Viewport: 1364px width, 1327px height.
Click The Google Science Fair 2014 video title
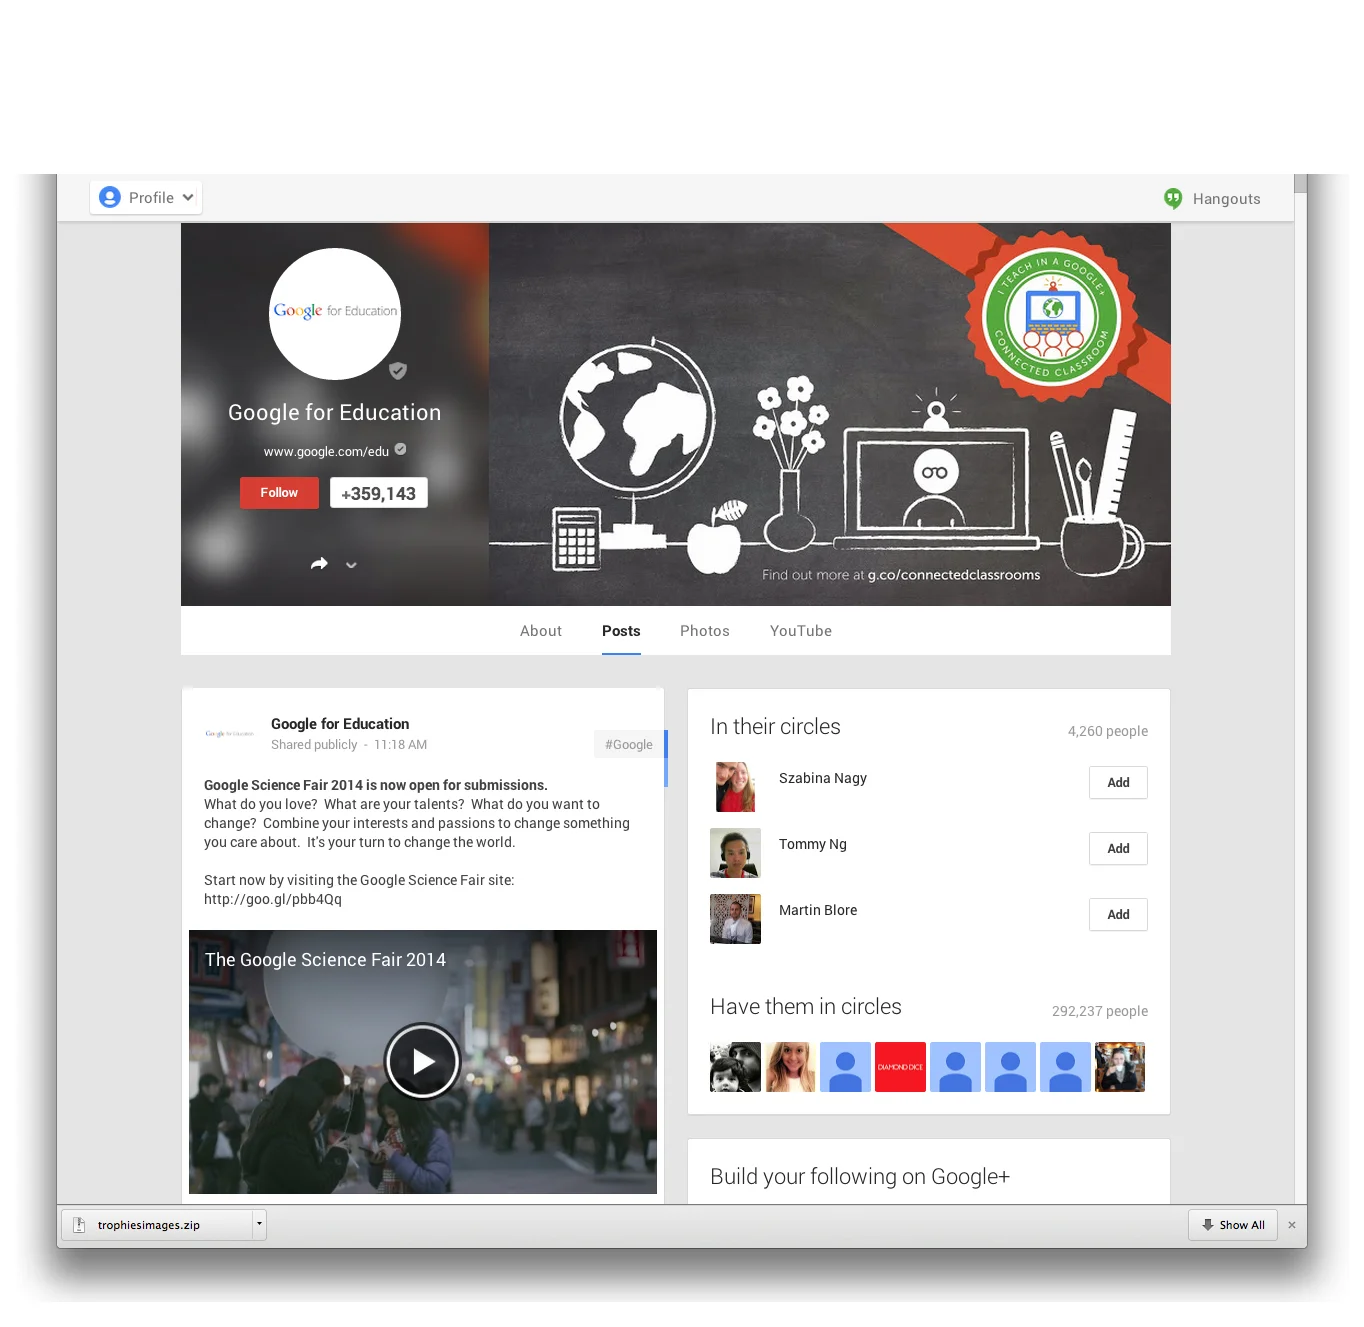pyautogui.click(x=325, y=960)
